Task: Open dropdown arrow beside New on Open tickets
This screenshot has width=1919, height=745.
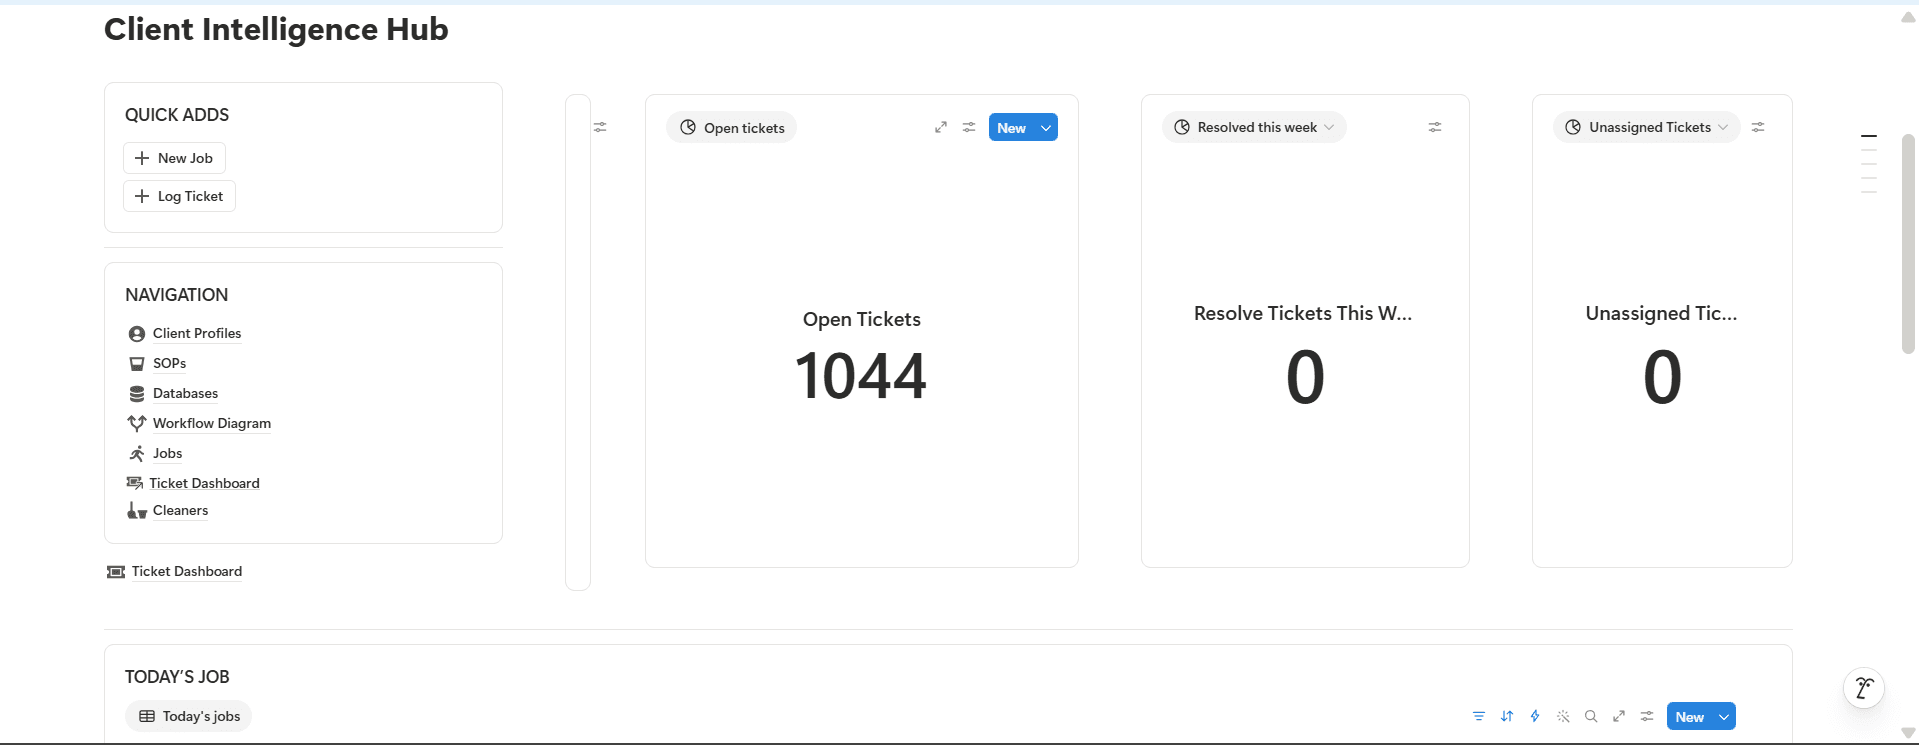Action: (1046, 128)
